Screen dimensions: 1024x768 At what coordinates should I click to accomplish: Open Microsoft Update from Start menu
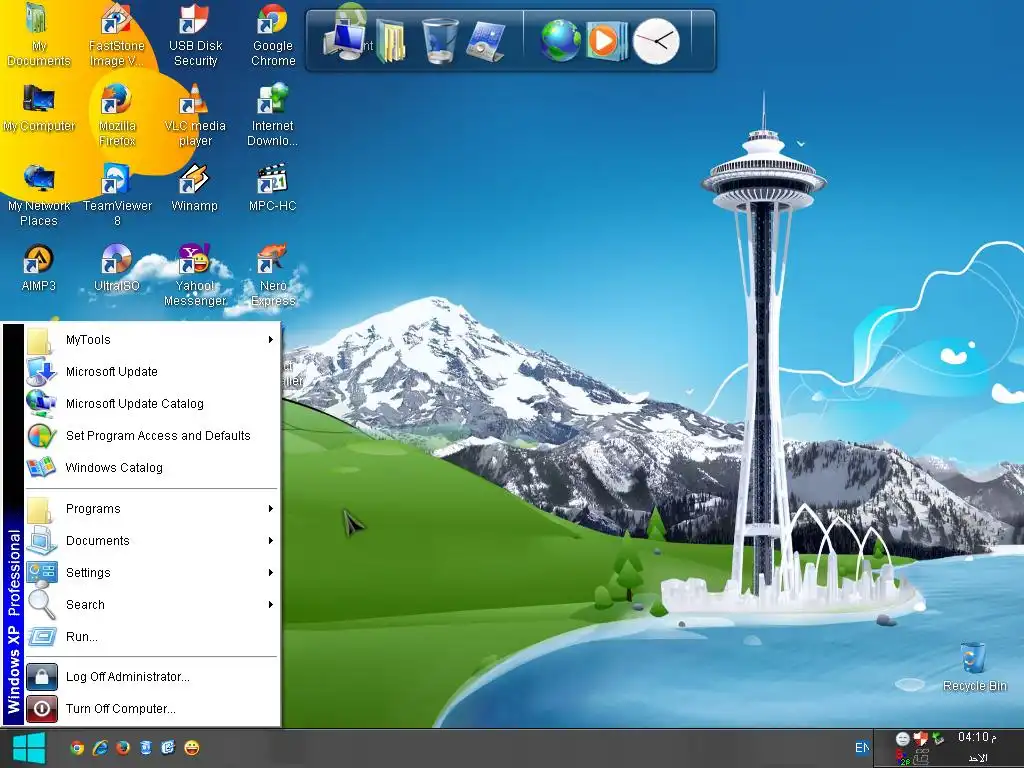(x=153, y=372)
